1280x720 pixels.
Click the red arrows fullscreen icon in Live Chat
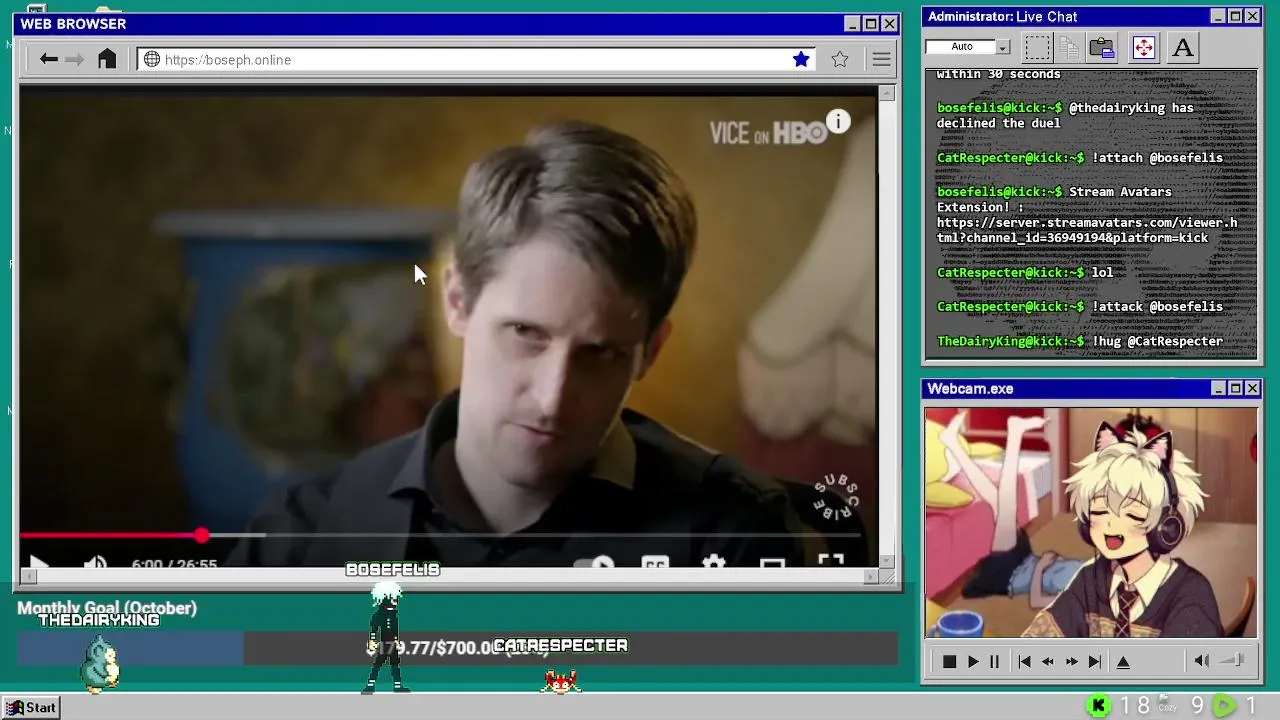click(x=1144, y=47)
